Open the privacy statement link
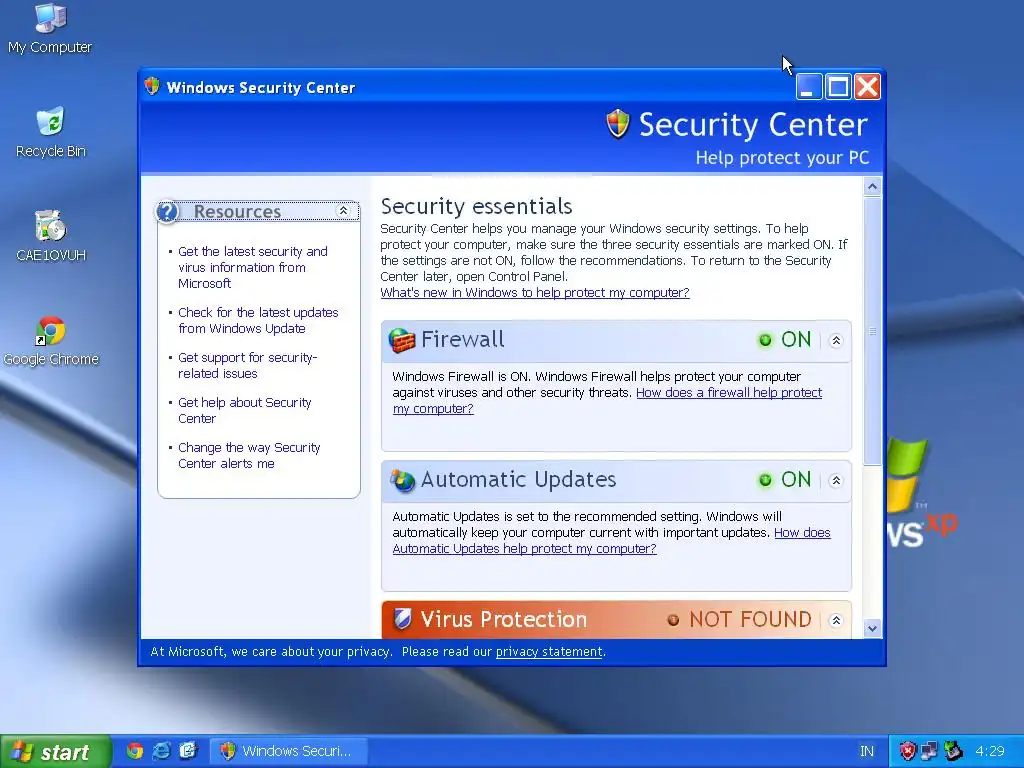Image resolution: width=1024 pixels, height=768 pixels. click(549, 652)
